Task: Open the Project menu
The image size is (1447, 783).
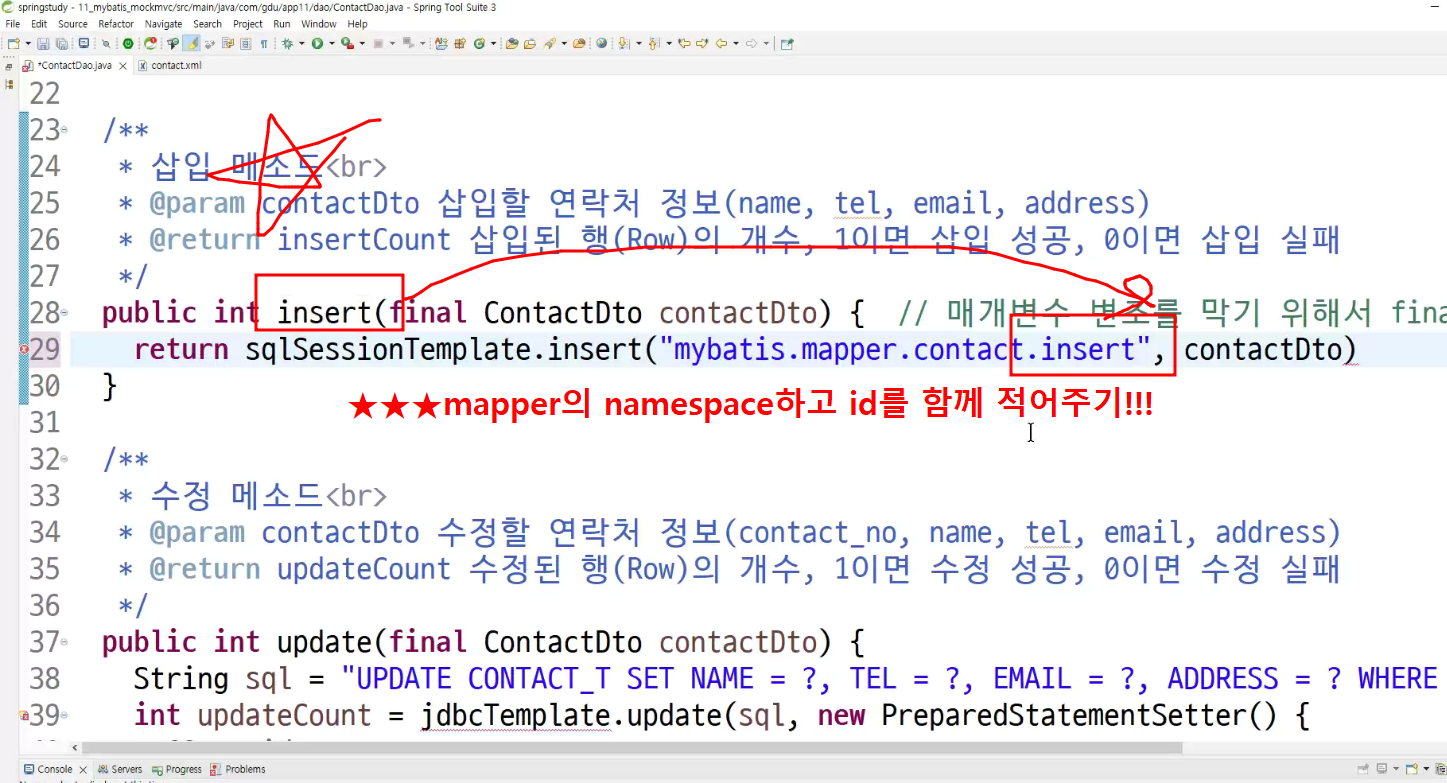Action: (248, 24)
